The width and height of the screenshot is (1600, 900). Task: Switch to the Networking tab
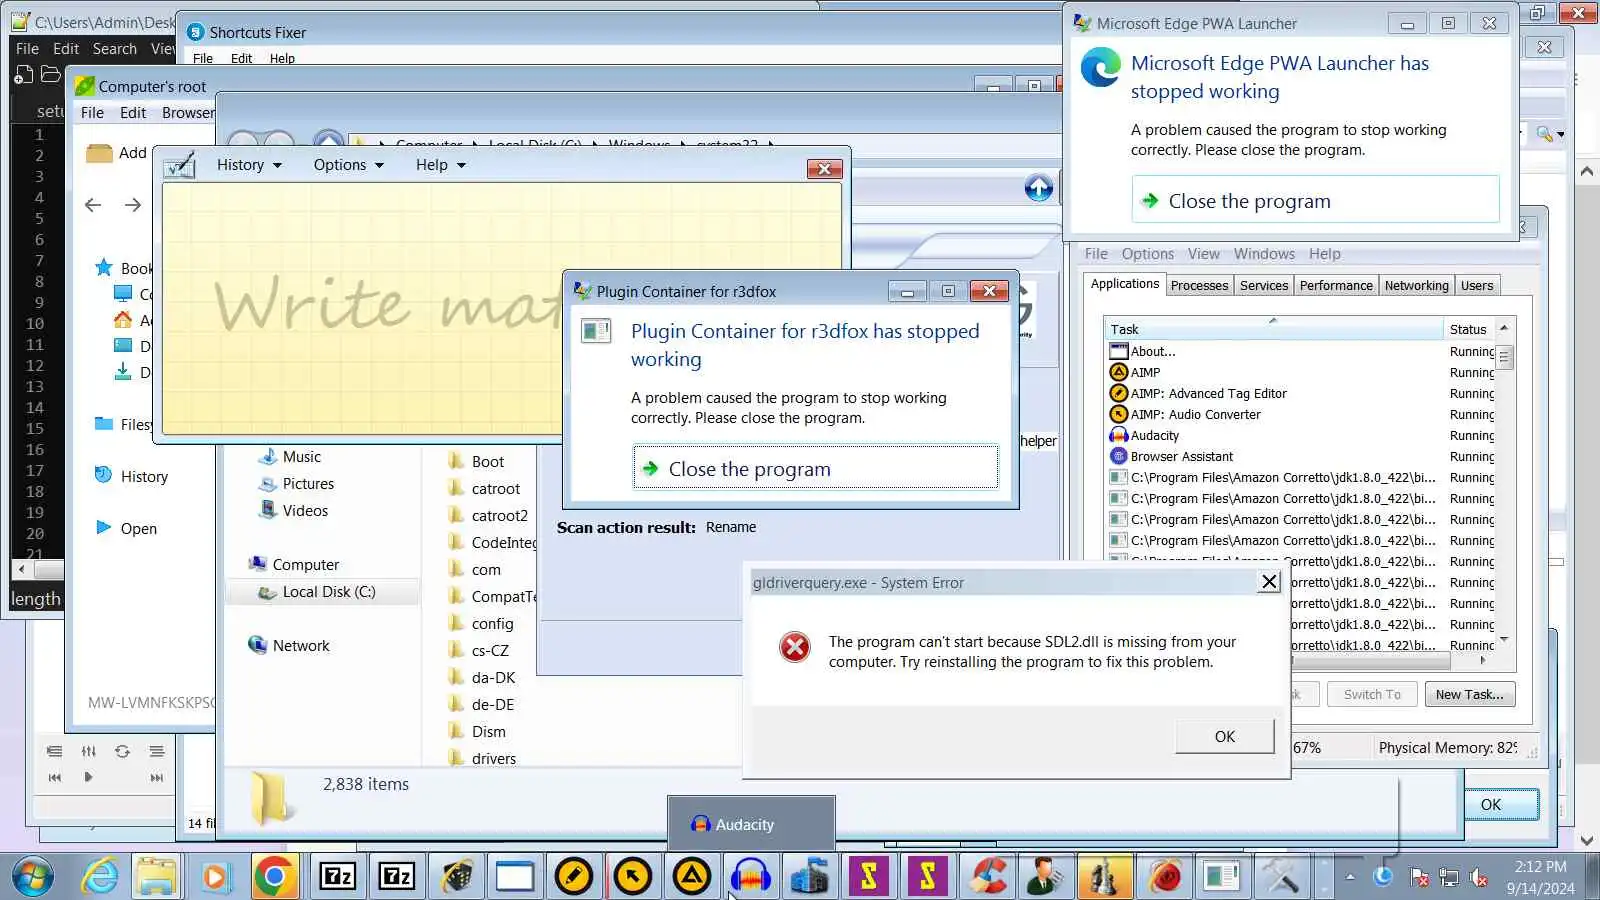(x=1416, y=286)
